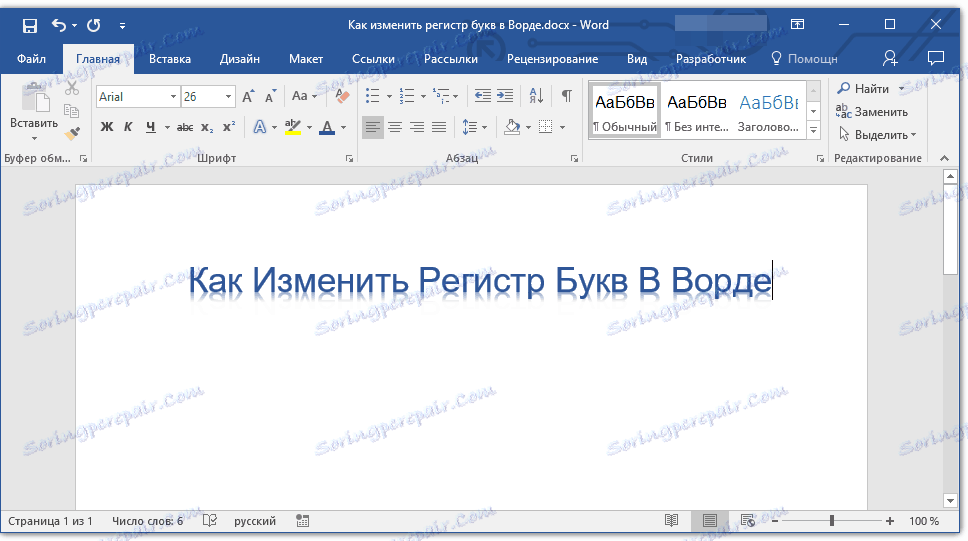Select the Без инте... style
Screen dimensions: 968x541
click(x=697, y=111)
